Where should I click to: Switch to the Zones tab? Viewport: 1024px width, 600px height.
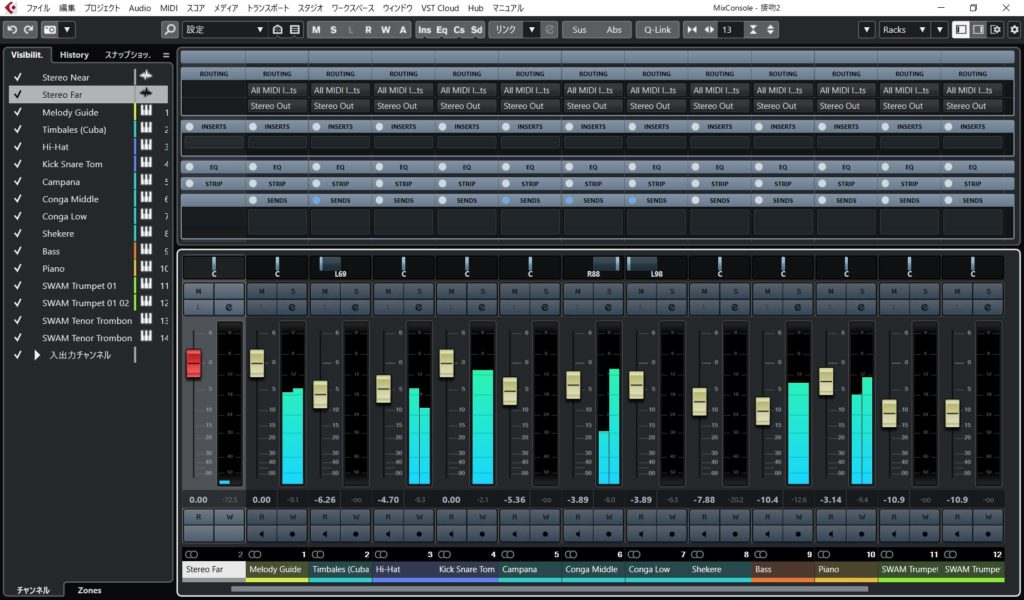click(x=89, y=590)
